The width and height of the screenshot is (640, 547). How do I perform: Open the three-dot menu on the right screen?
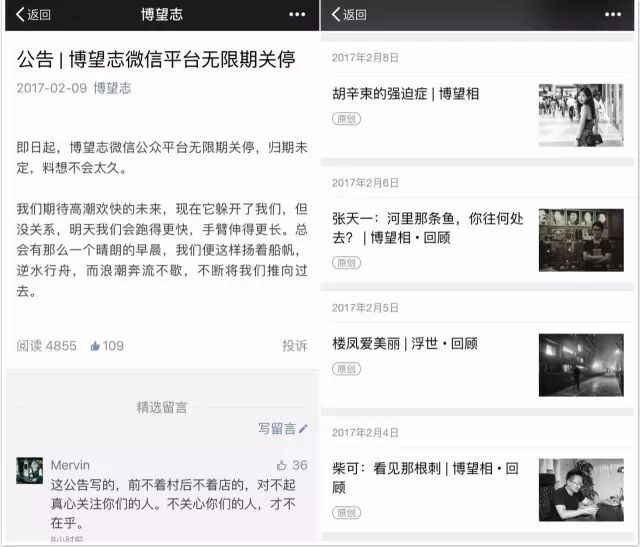pos(613,15)
